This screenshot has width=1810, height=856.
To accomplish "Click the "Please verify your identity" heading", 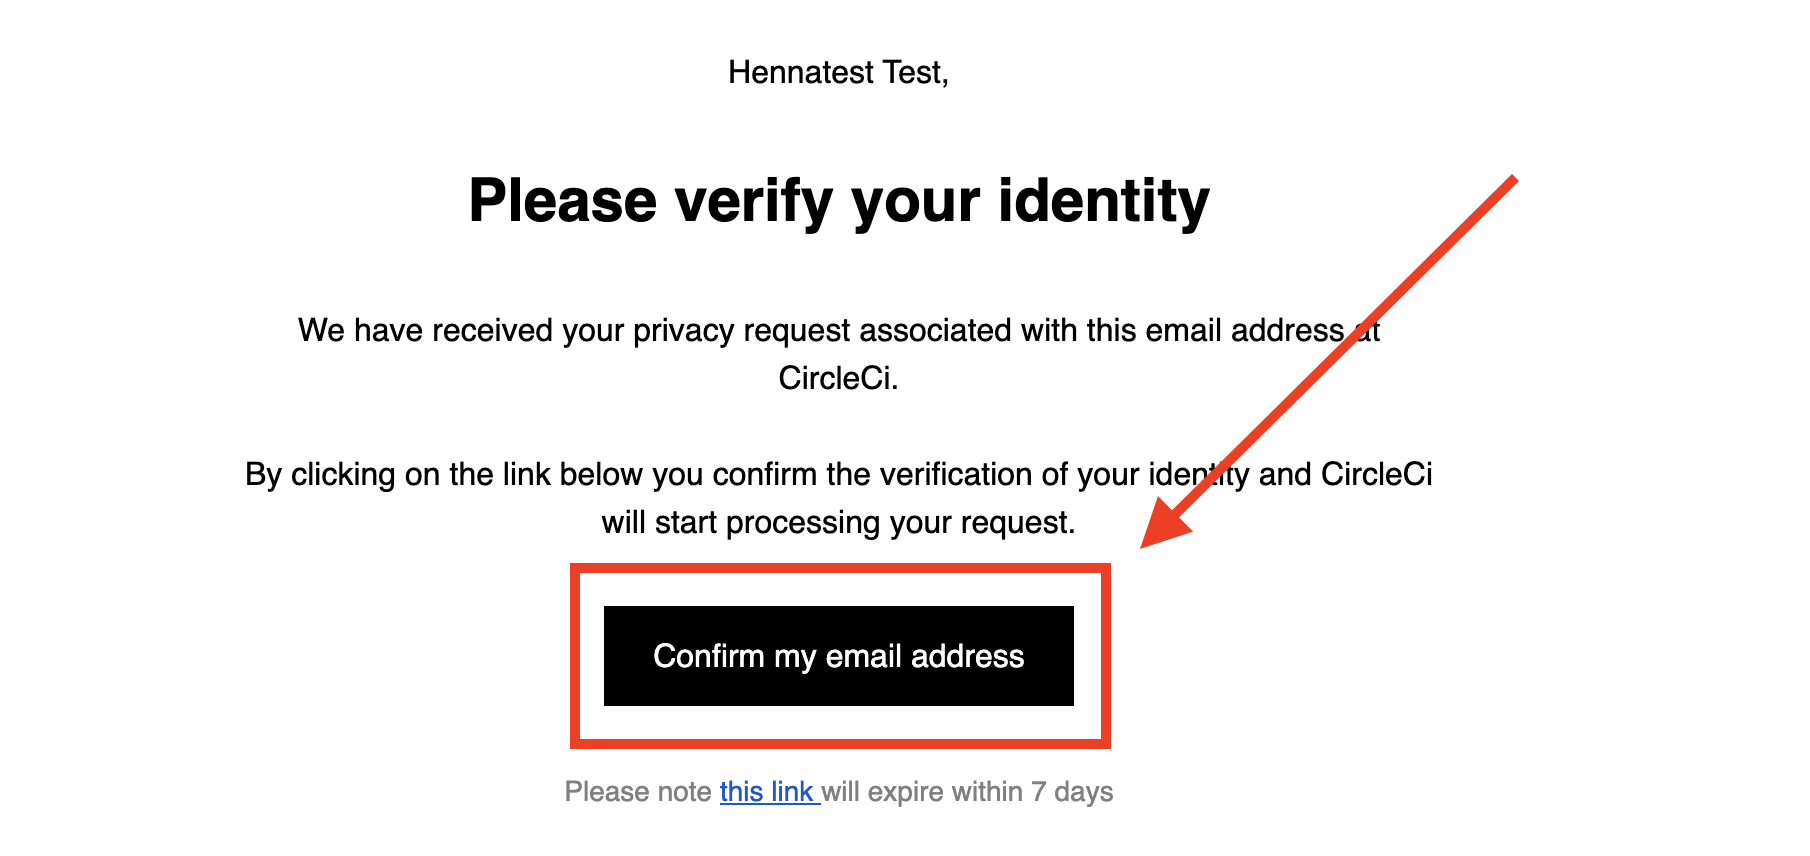I will (838, 201).
